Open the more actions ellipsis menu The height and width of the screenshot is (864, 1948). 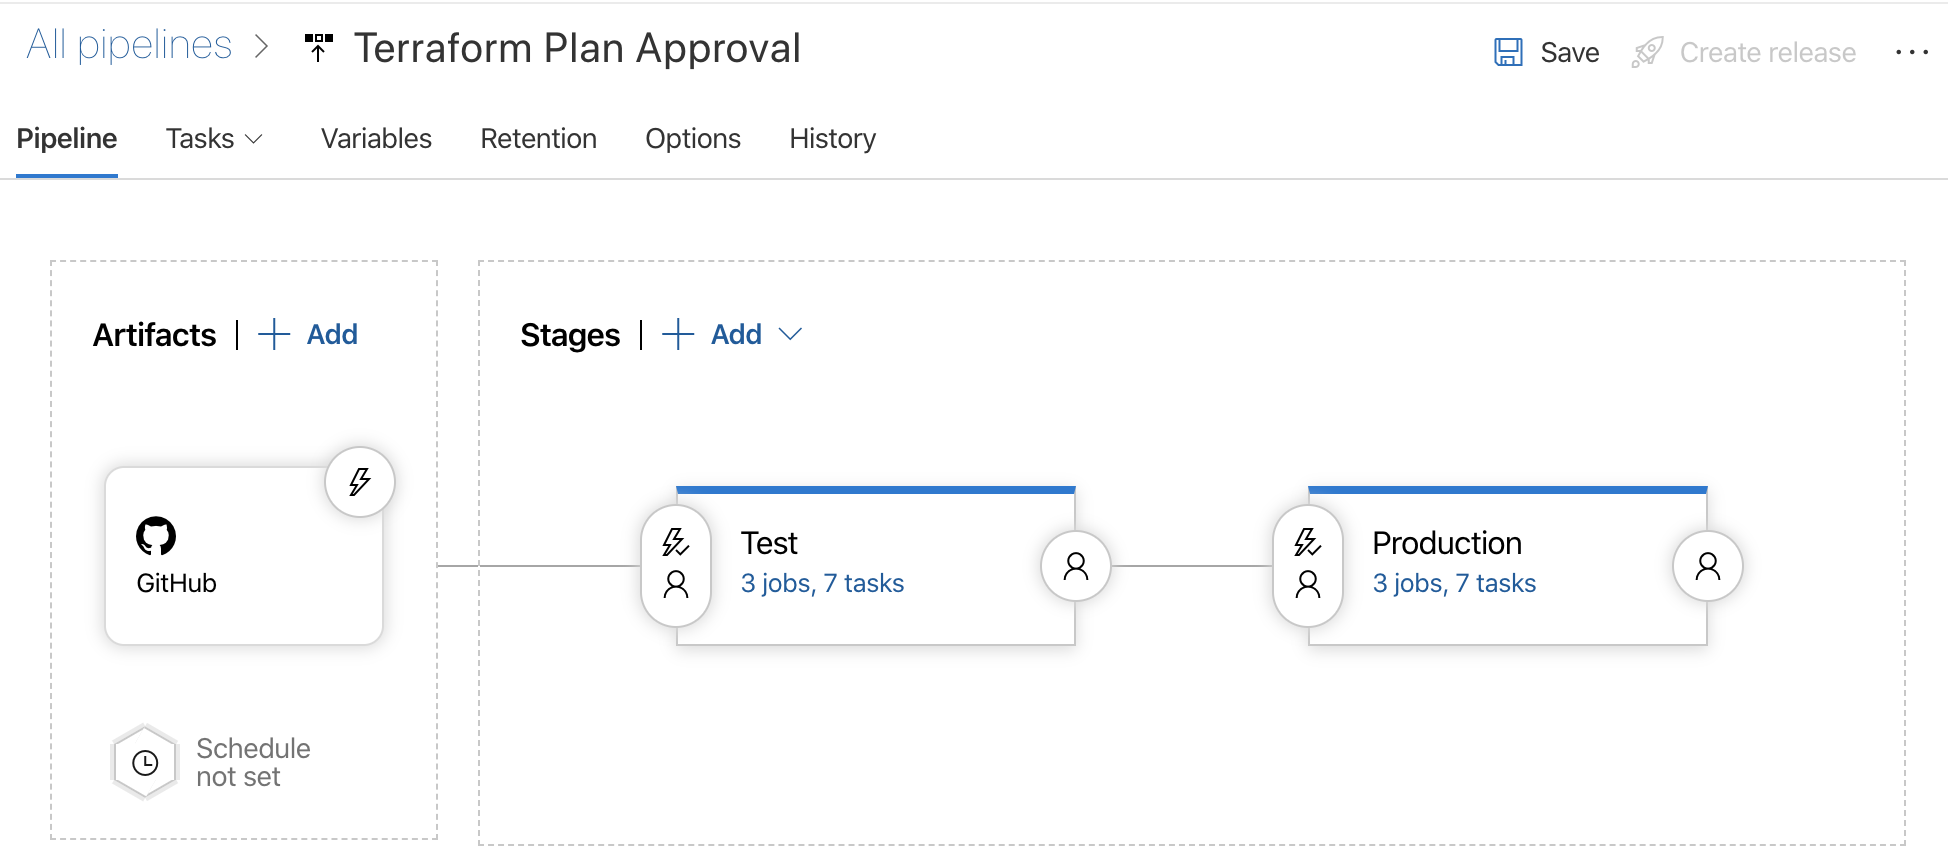tap(1911, 52)
